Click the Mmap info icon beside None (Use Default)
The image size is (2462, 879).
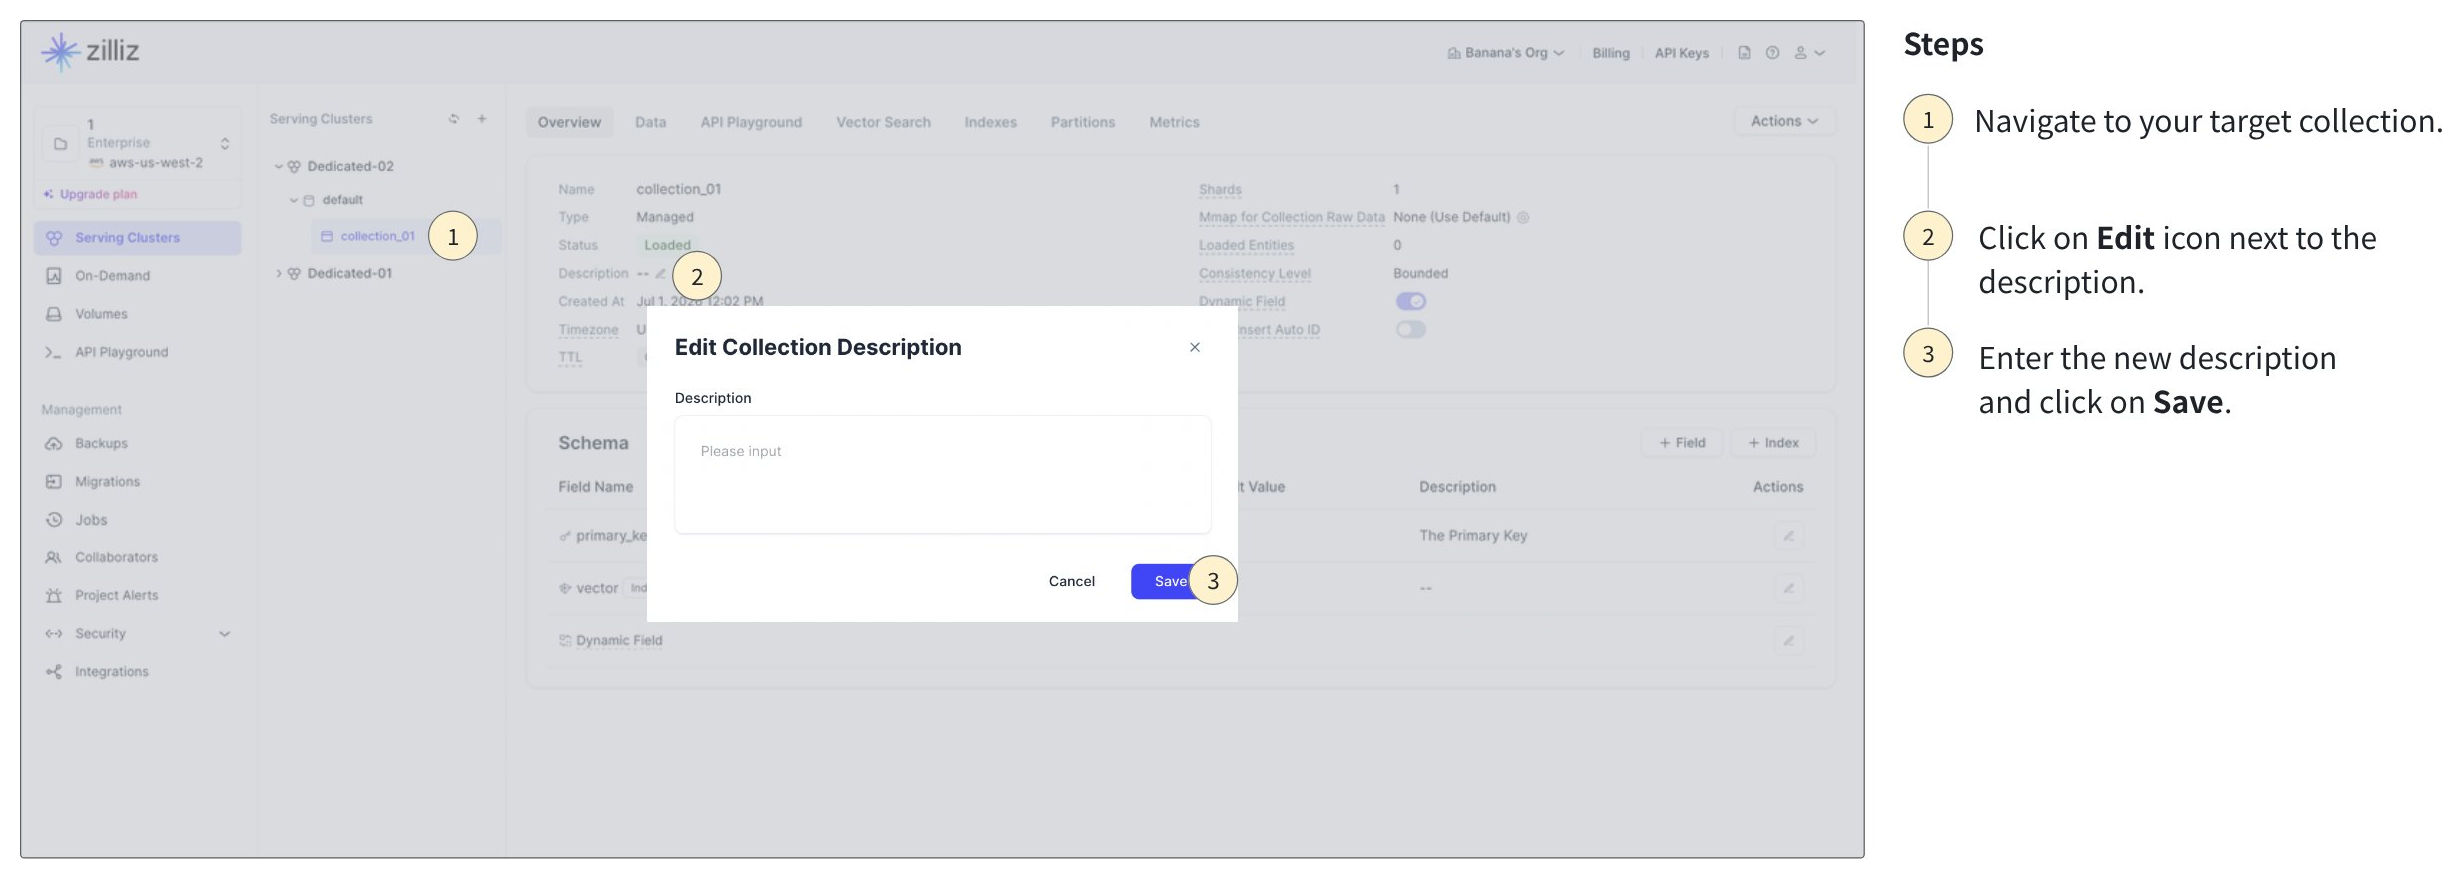click(1523, 217)
